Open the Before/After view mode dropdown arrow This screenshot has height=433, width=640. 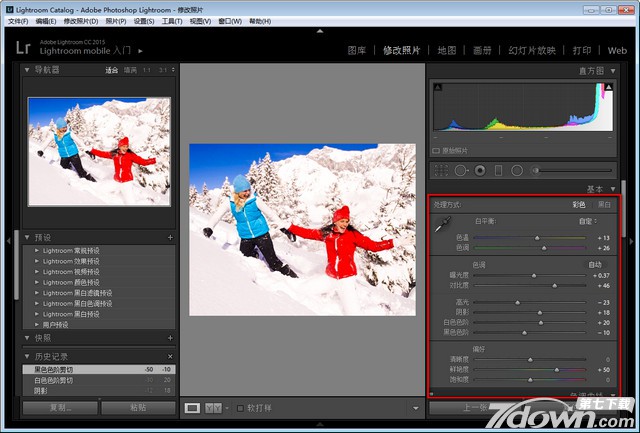[227, 408]
